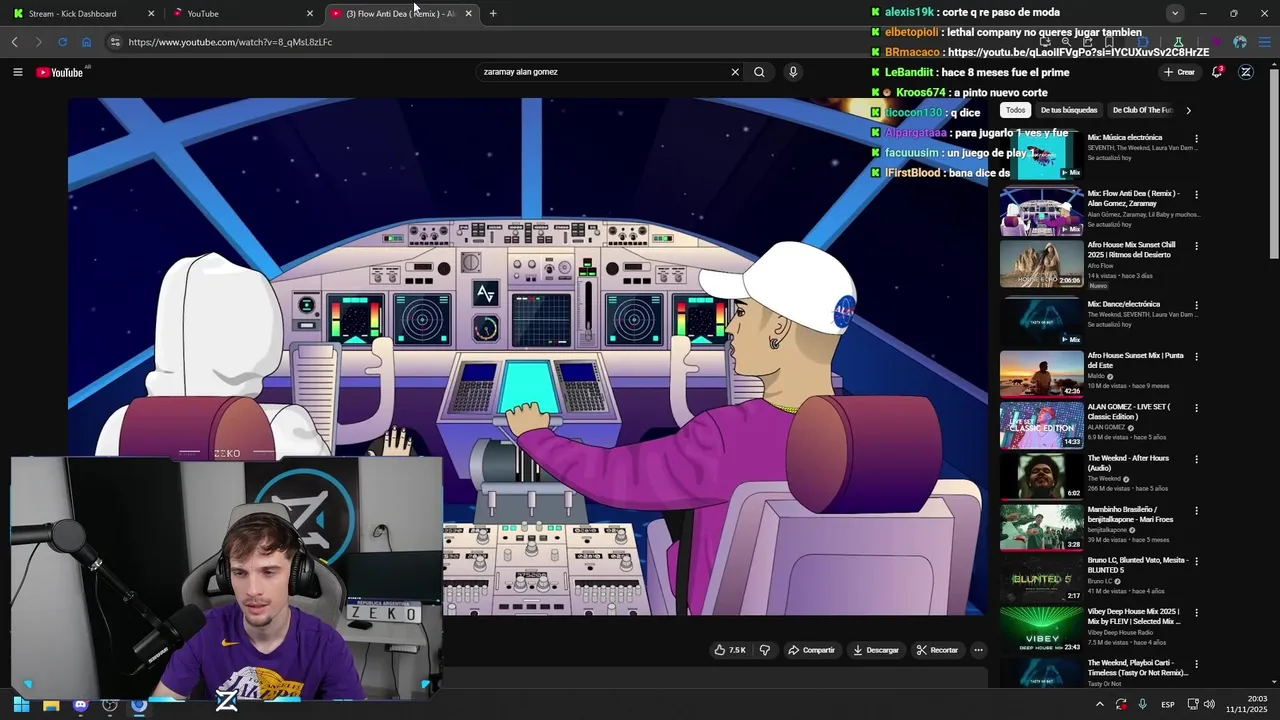Screen dimensions: 1280x720
Task: Select the Todos filter chip
Action: click(1016, 110)
